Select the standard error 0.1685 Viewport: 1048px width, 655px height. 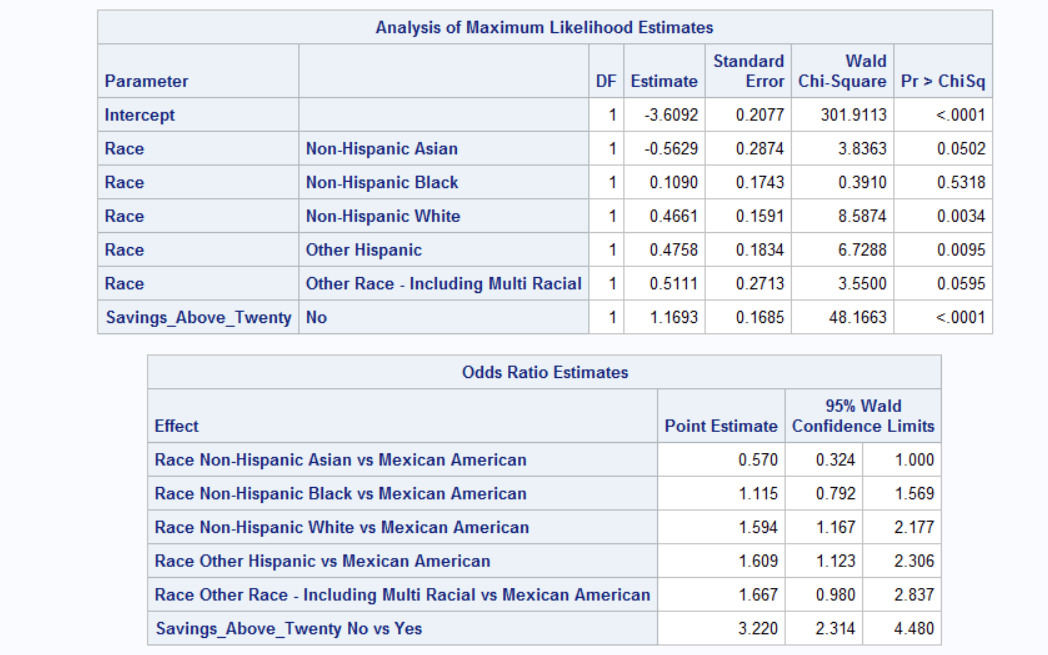pyautogui.click(x=760, y=317)
